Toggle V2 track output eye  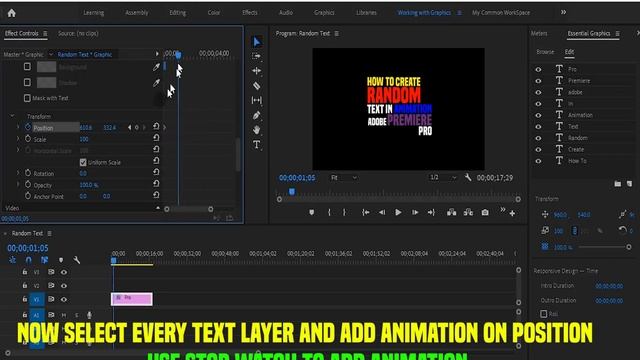tap(64, 286)
